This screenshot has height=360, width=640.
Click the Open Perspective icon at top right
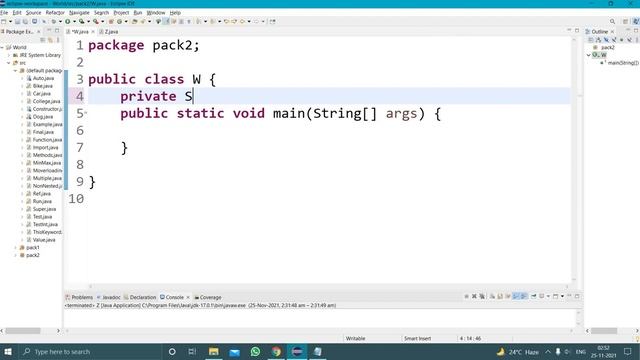625,22
